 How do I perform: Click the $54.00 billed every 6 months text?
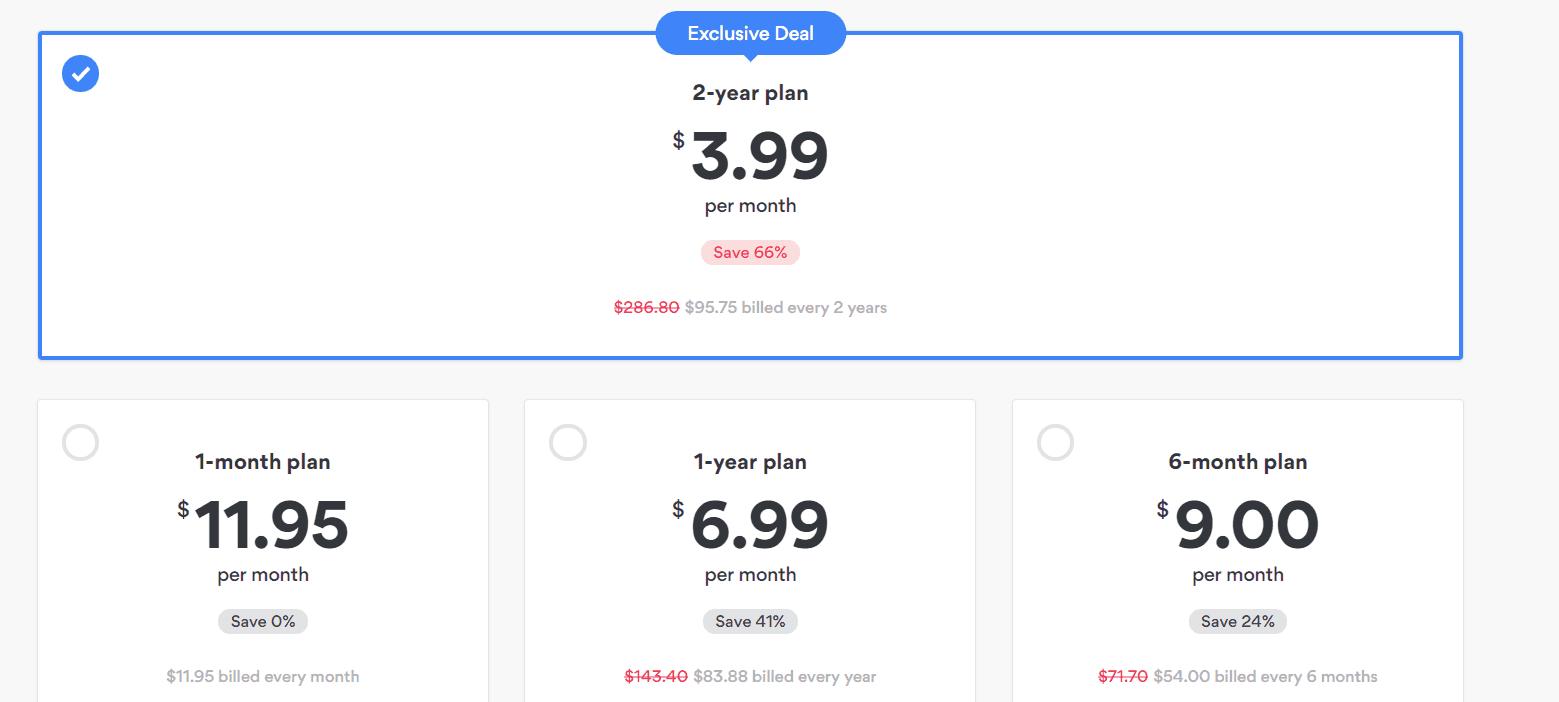click(1265, 676)
